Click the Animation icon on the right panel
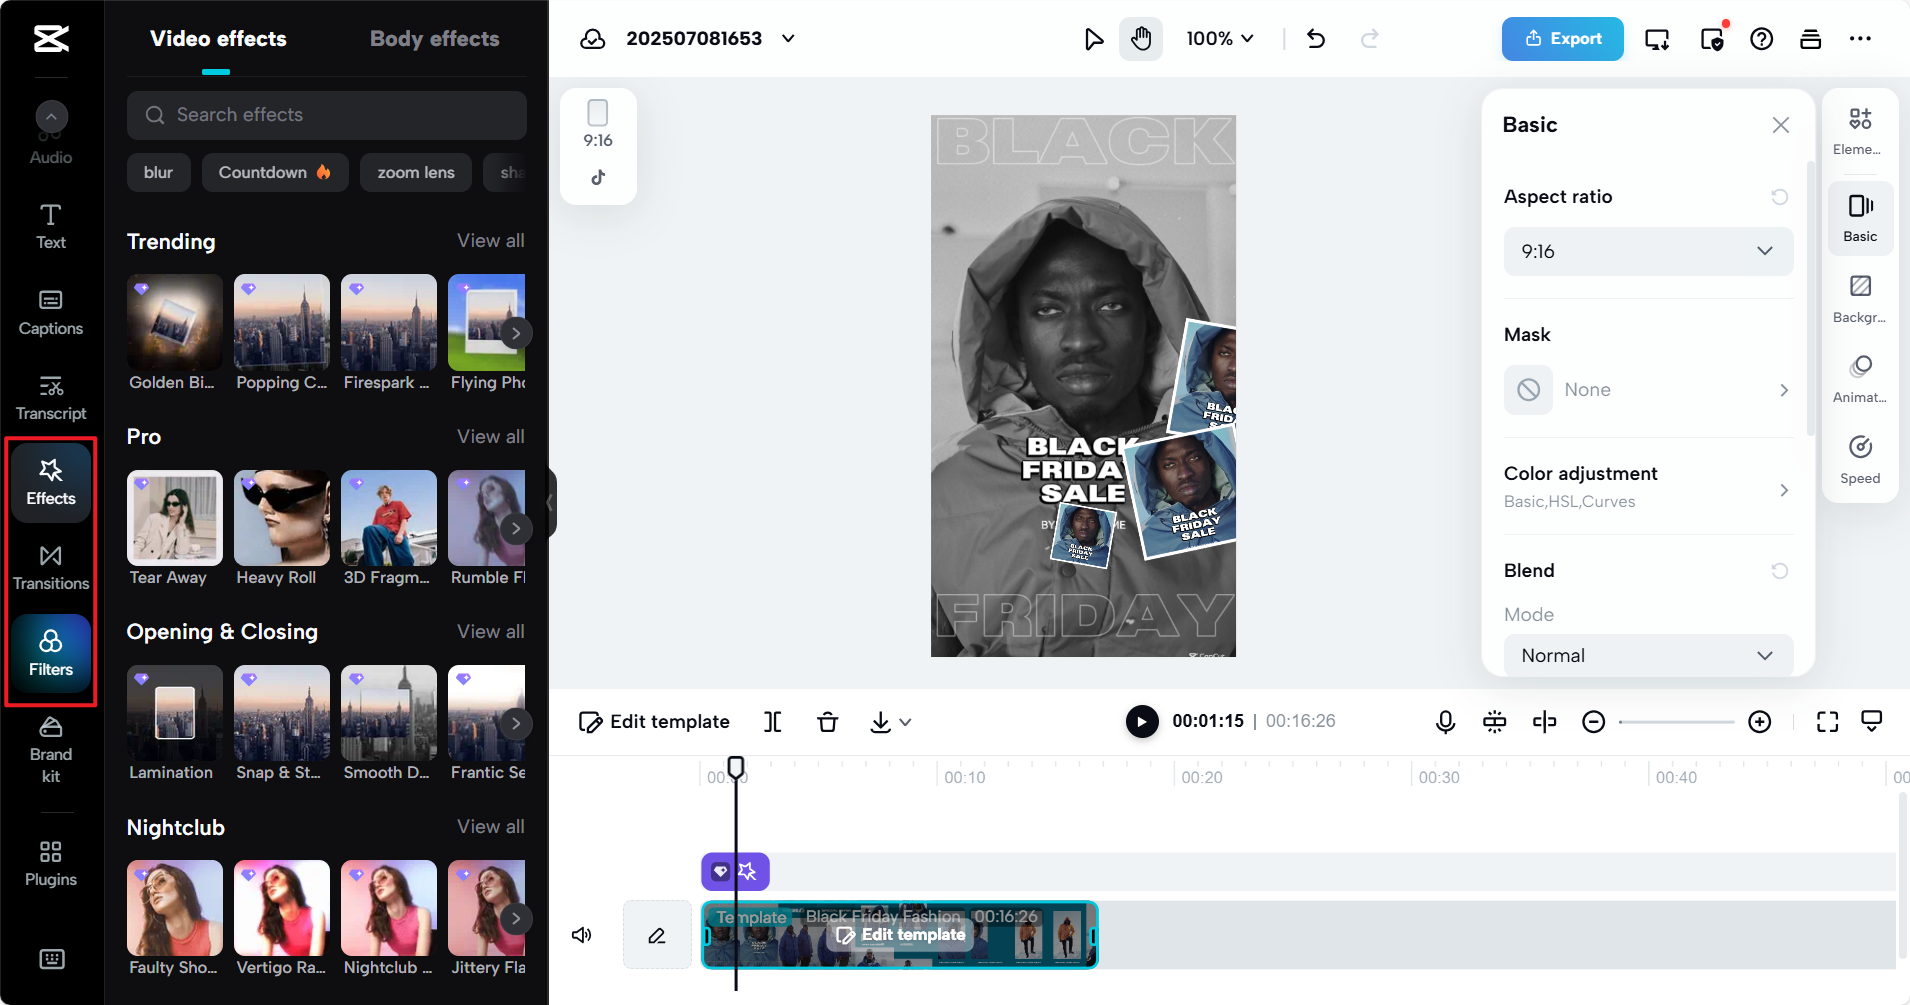The width and height of the screenshot is (1910, 1005). [x=1860, y=377]
